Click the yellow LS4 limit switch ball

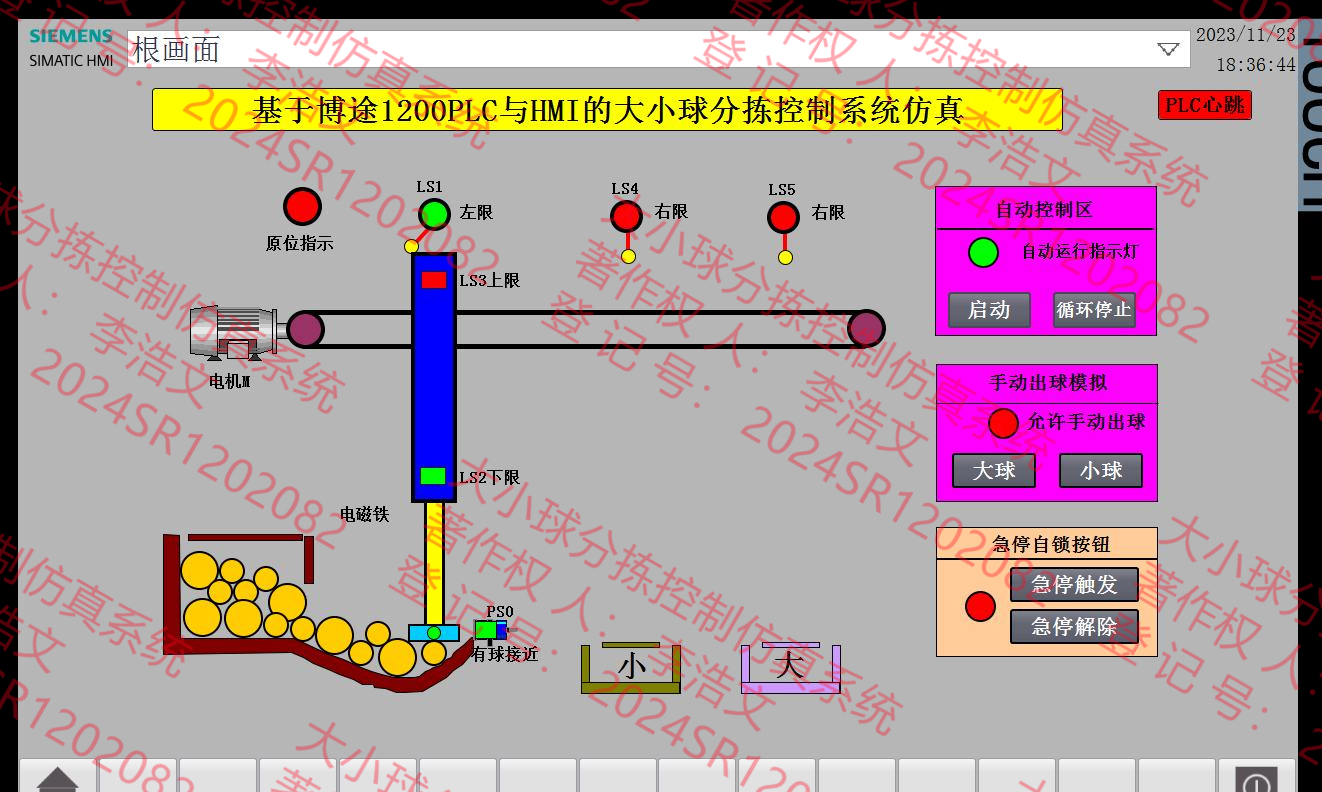pos(628,256)
